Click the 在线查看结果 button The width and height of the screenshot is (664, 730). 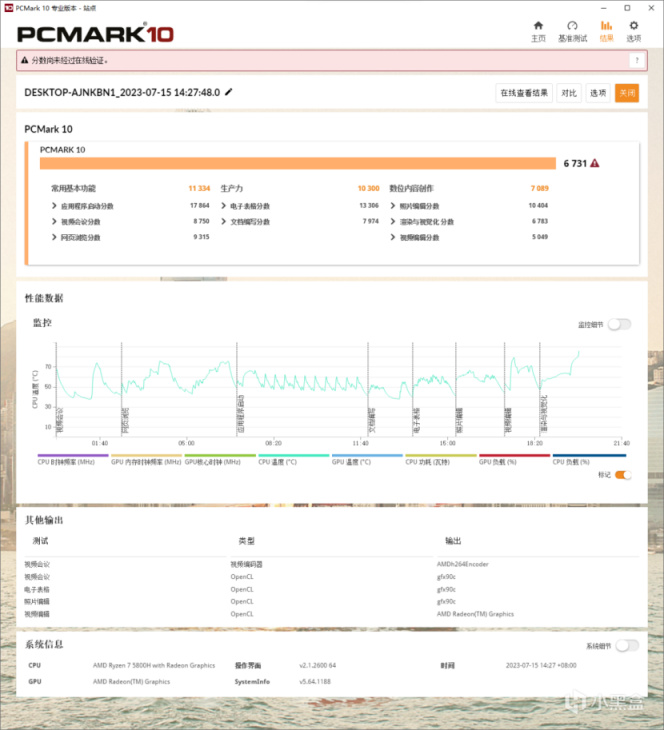(x=524, y=93)
